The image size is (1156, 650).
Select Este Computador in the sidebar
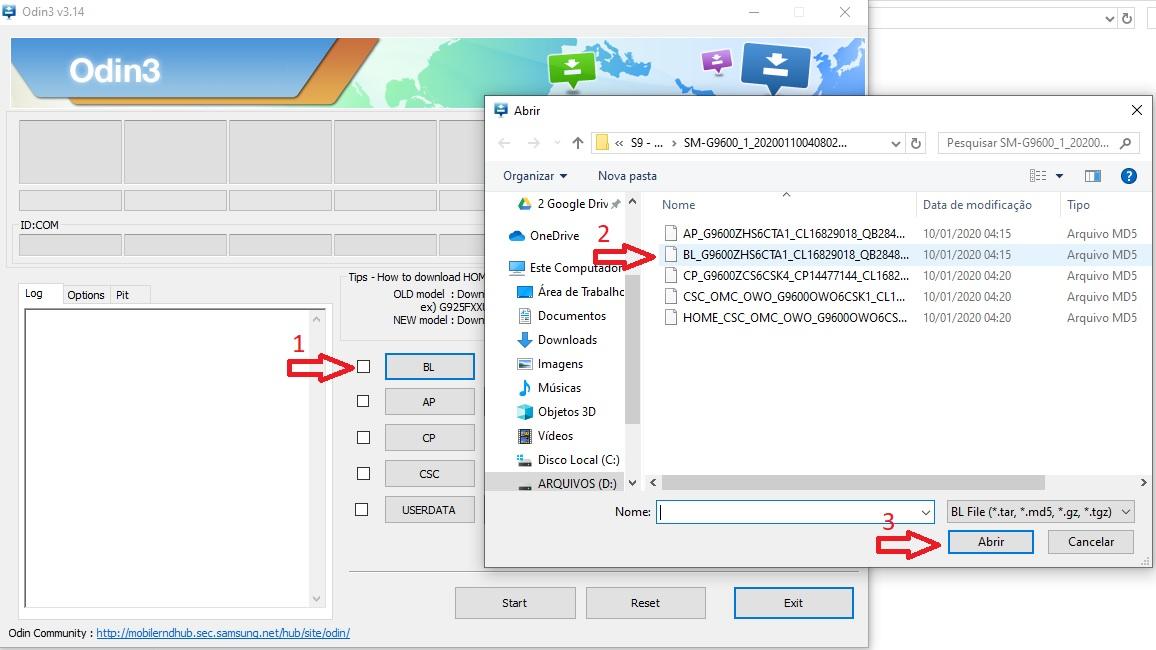pos(565,268)
